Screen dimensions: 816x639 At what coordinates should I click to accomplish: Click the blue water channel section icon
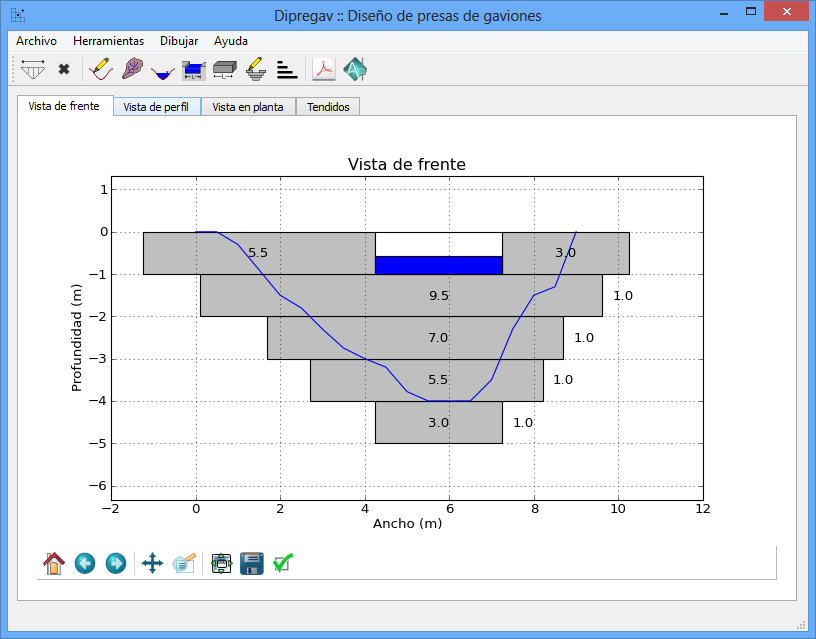click(x=163, y=71)
